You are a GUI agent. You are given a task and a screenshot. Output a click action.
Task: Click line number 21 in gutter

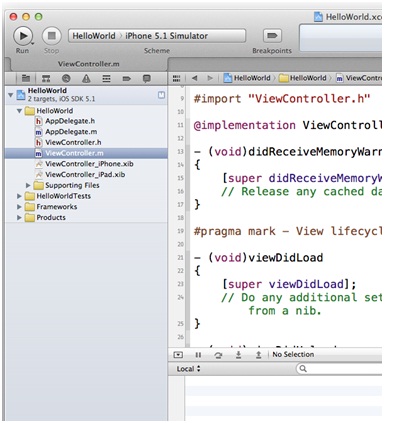tap(180, 258)
